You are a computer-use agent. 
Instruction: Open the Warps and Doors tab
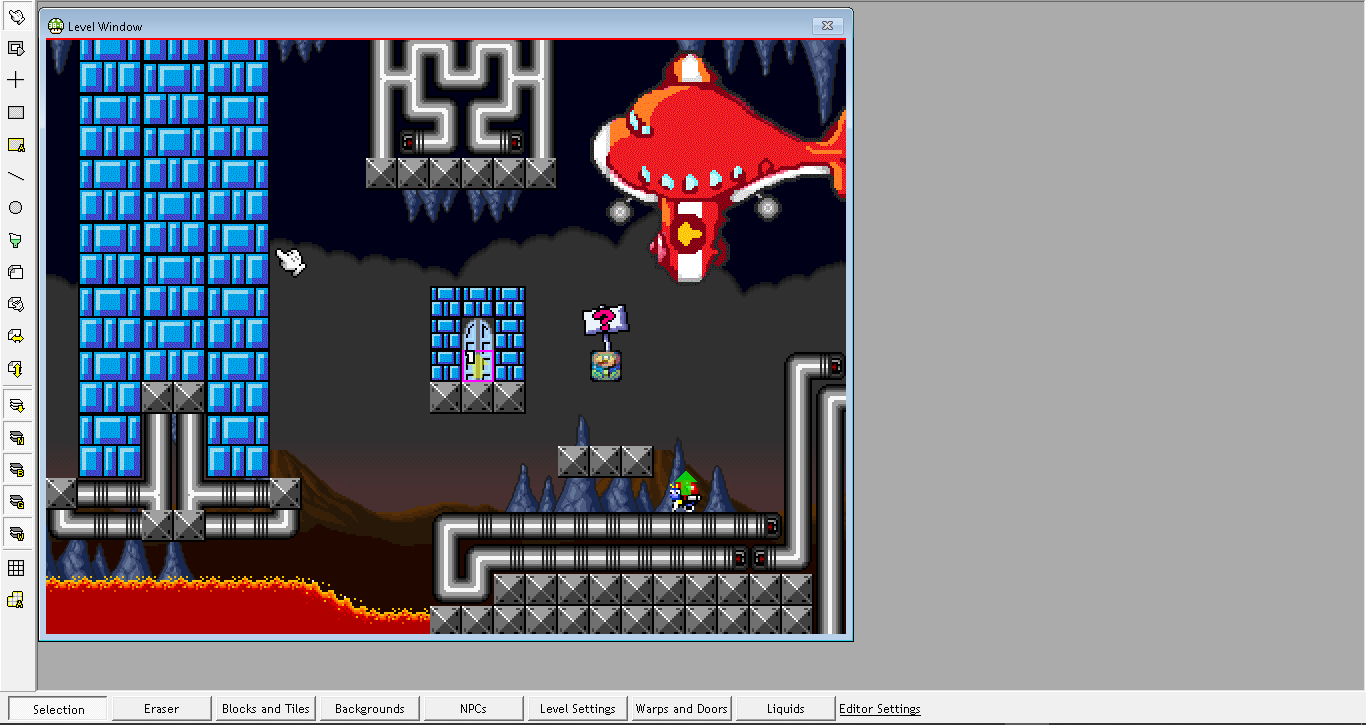[x=681, y=709]
